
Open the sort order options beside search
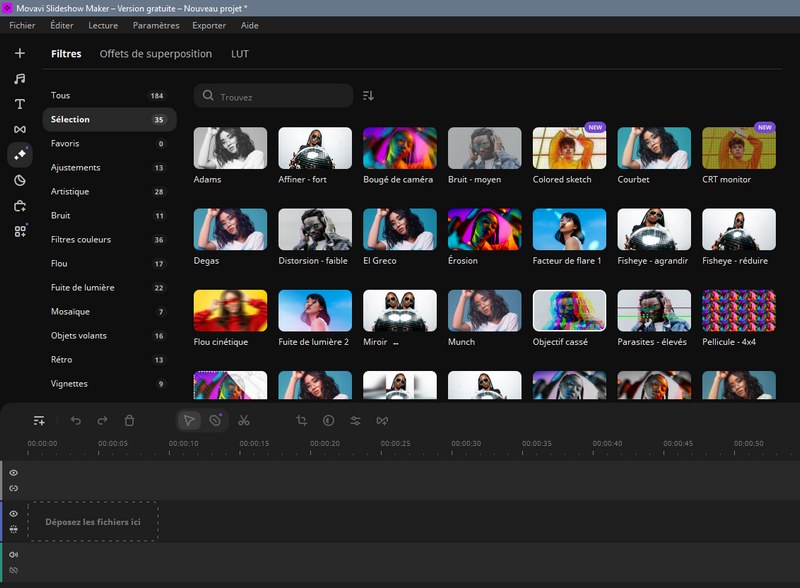[368, 96]
